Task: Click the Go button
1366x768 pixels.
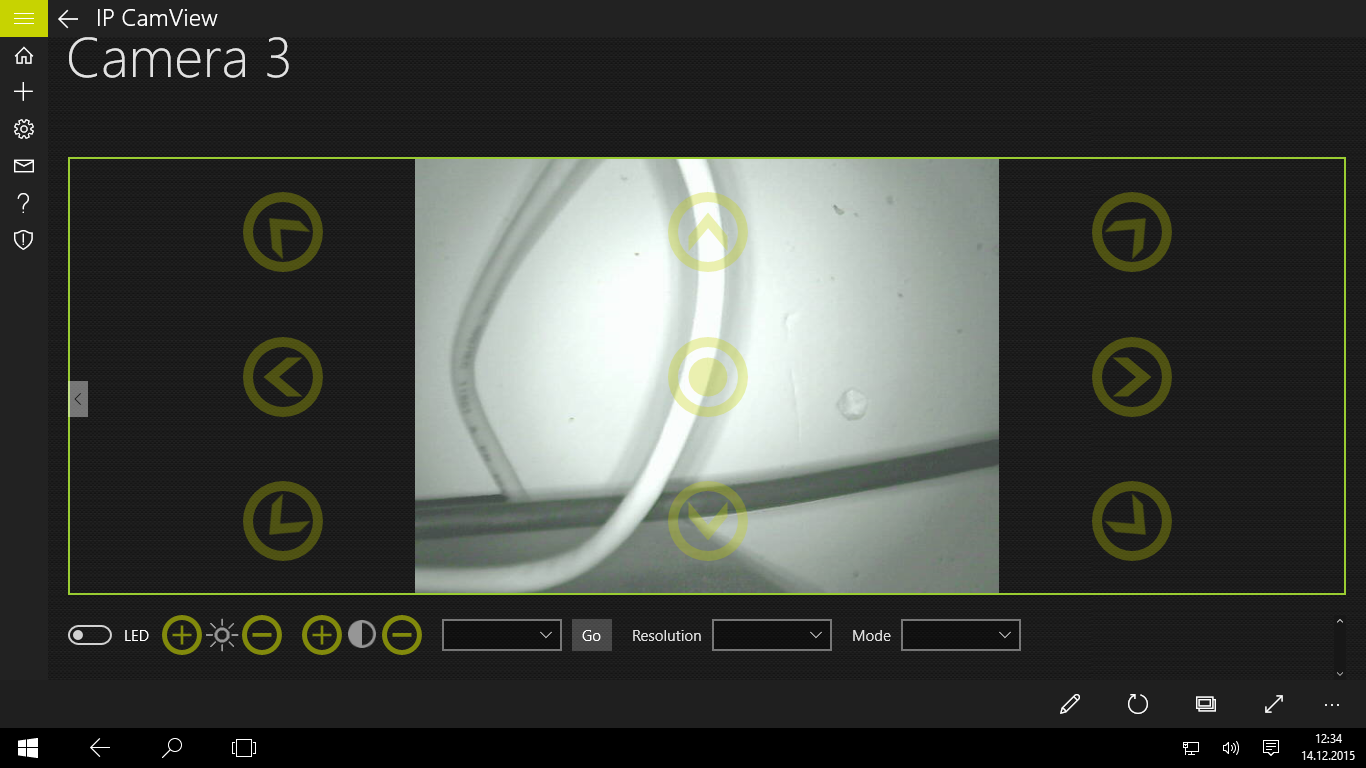Action: [591, 635]
